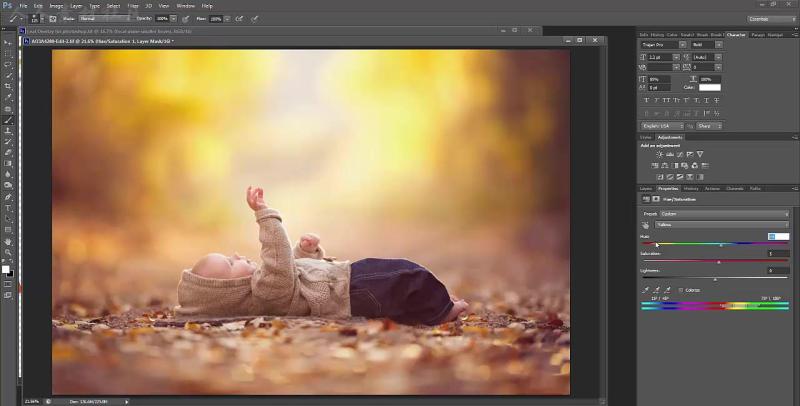
Task: Select the History Brush tool
Action: pos(8,142)
